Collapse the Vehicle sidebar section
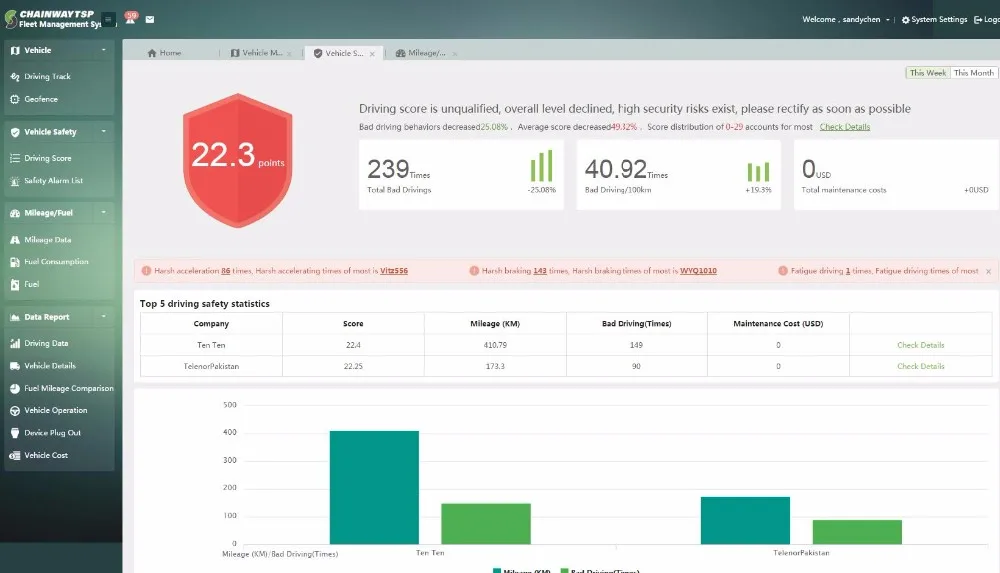Screen dimensions: 1000x573 point(103,50)
